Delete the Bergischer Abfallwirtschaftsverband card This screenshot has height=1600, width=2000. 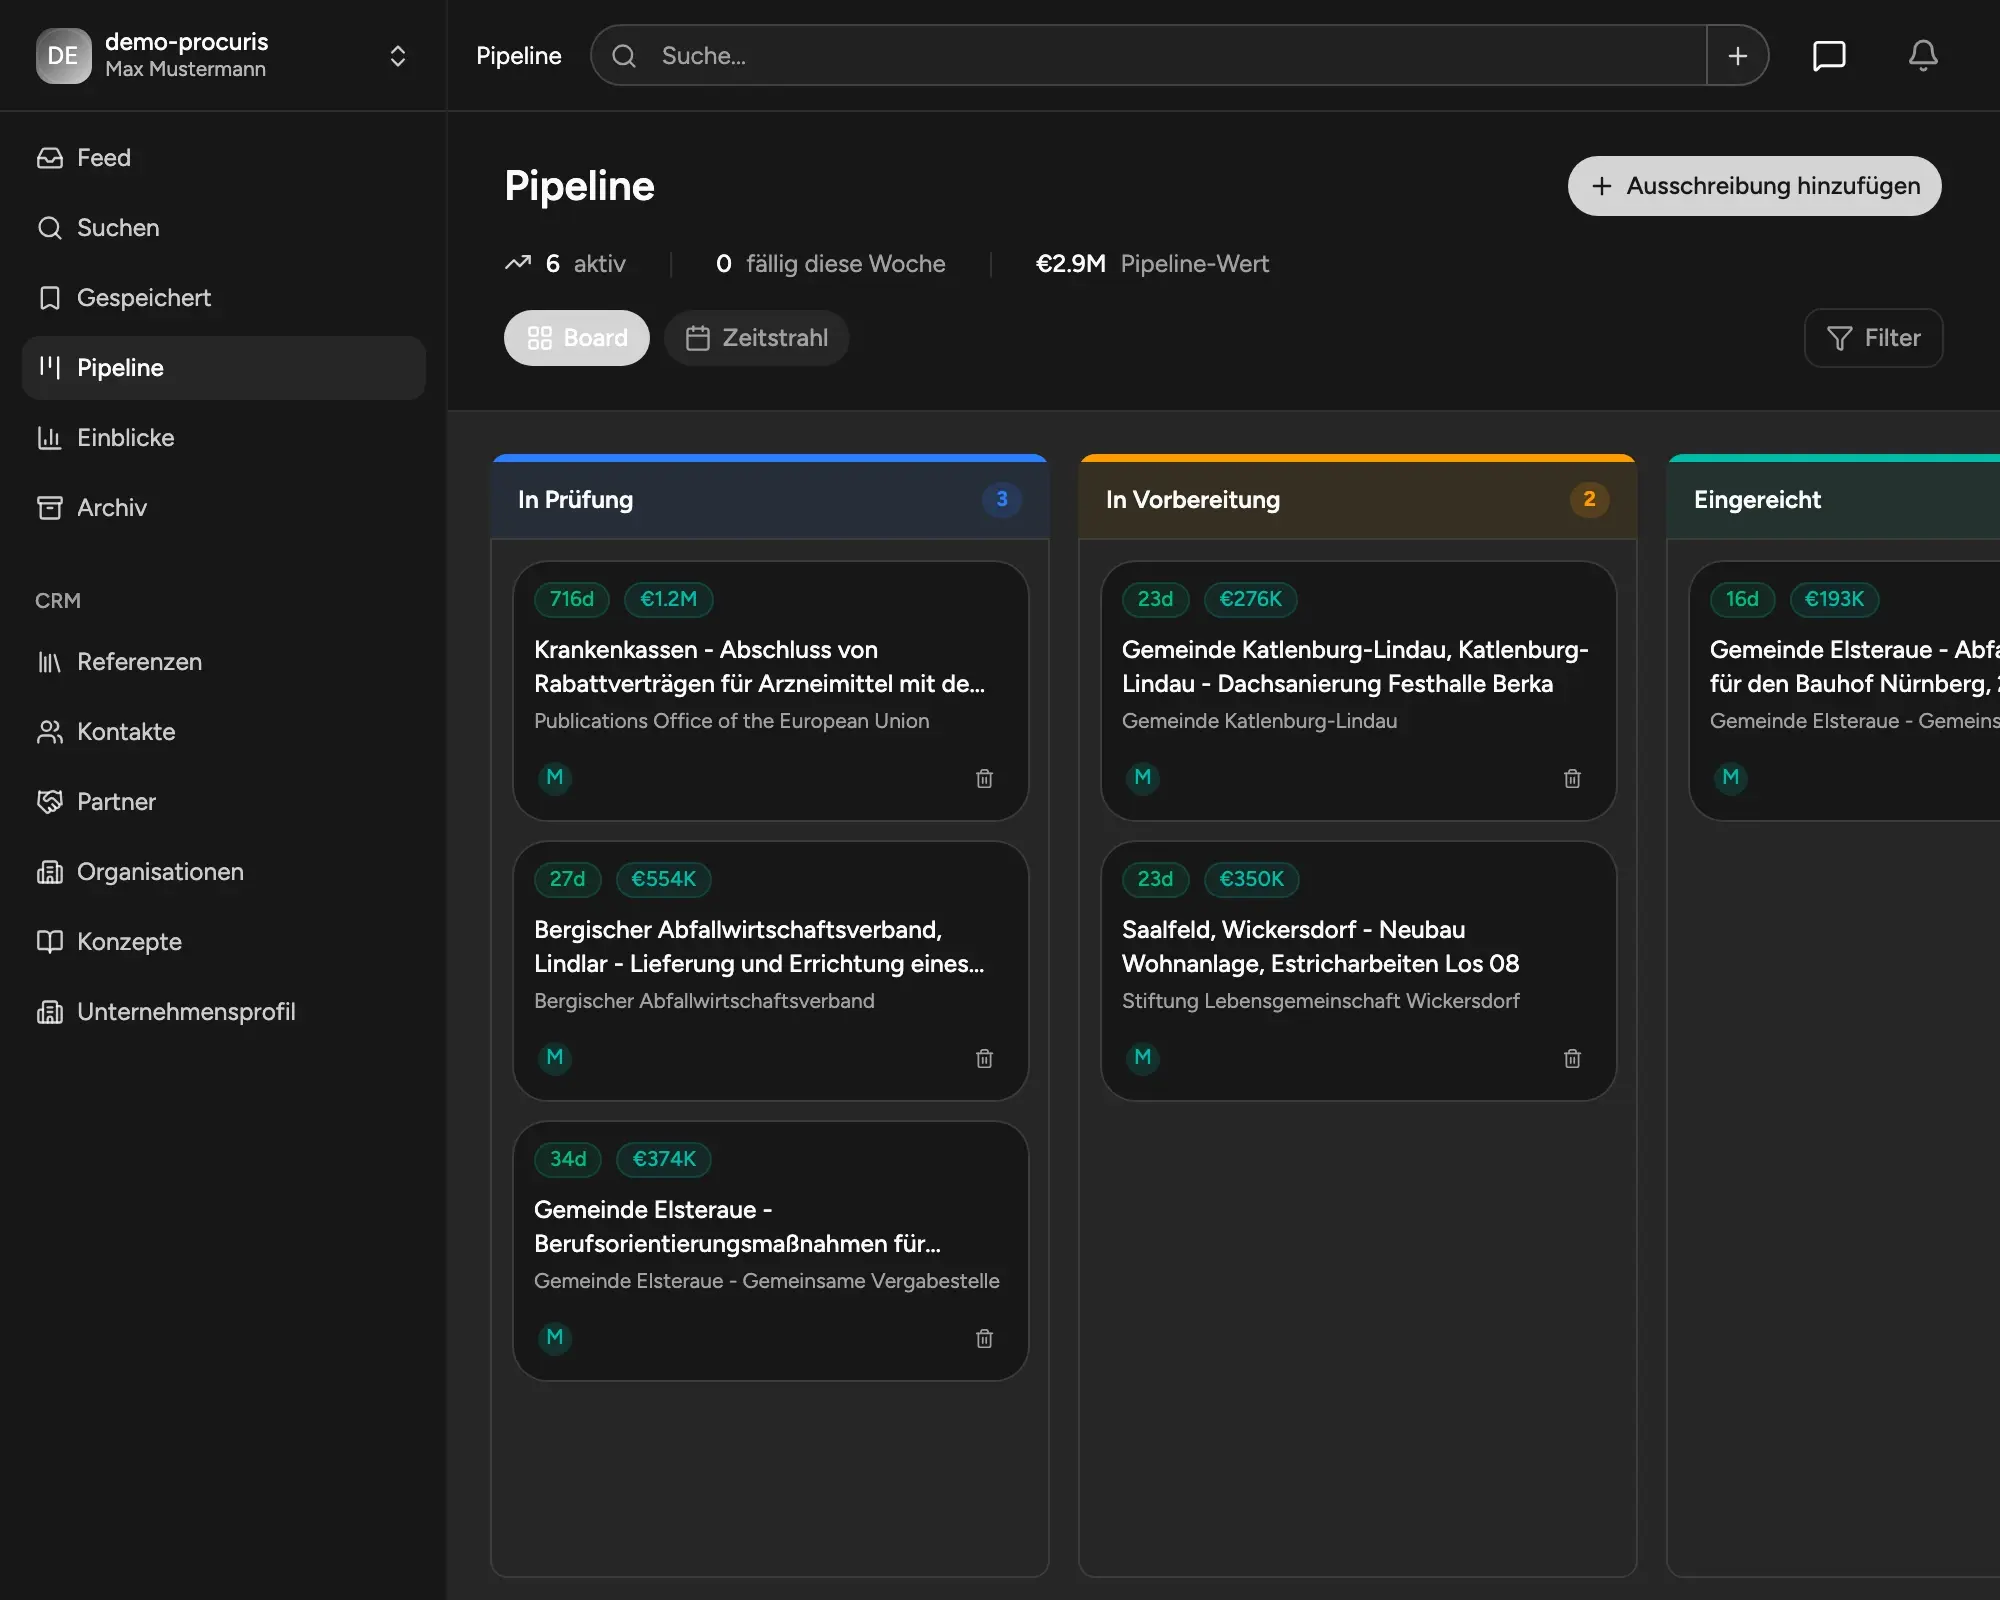(x=984, y=1058)
